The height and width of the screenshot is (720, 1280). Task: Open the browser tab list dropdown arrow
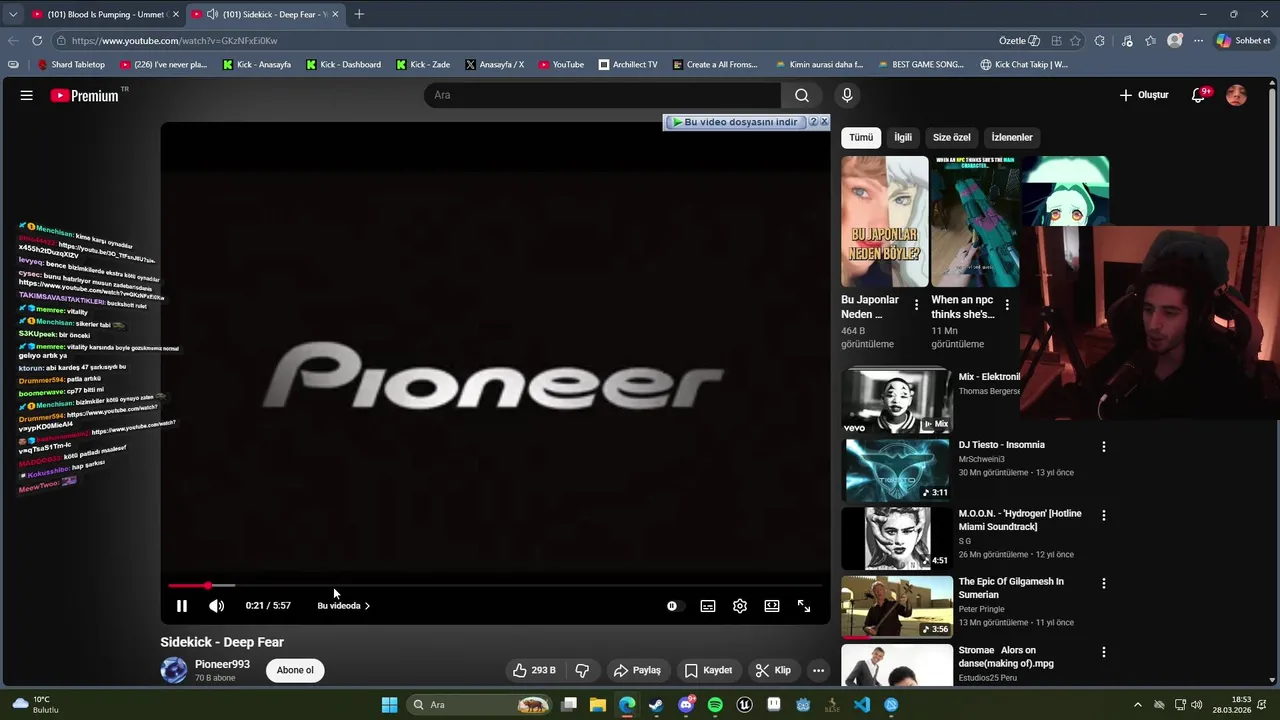pos(12,14)
